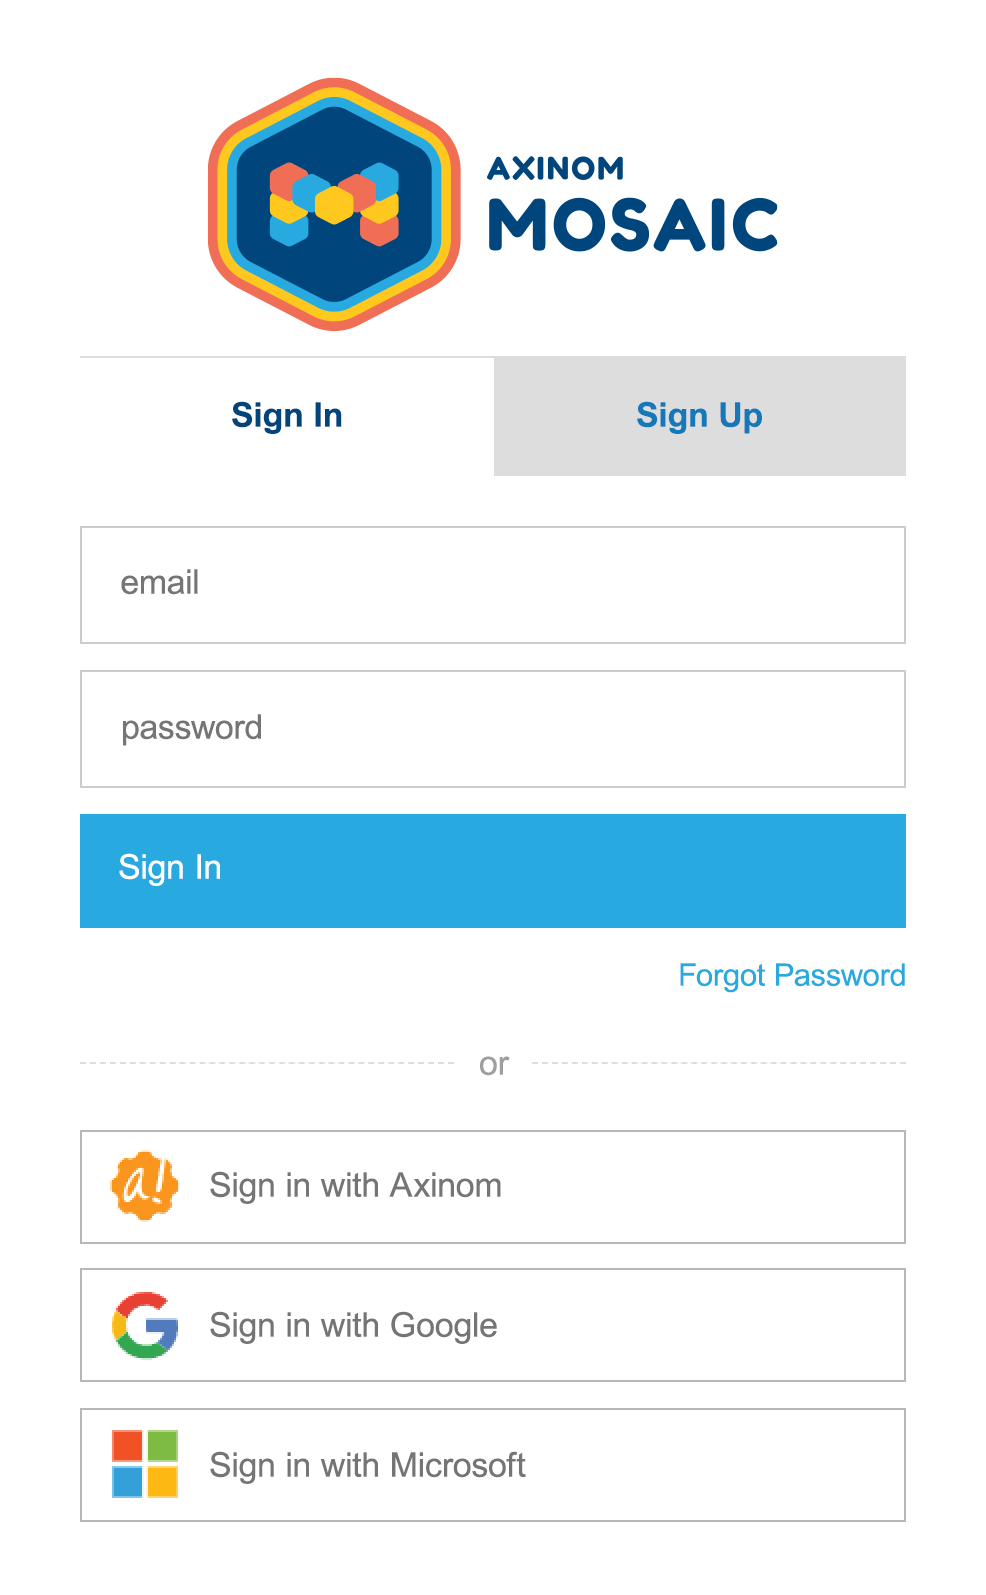
Task: Click the orange Axinom badge icon
Action: 145,1186
